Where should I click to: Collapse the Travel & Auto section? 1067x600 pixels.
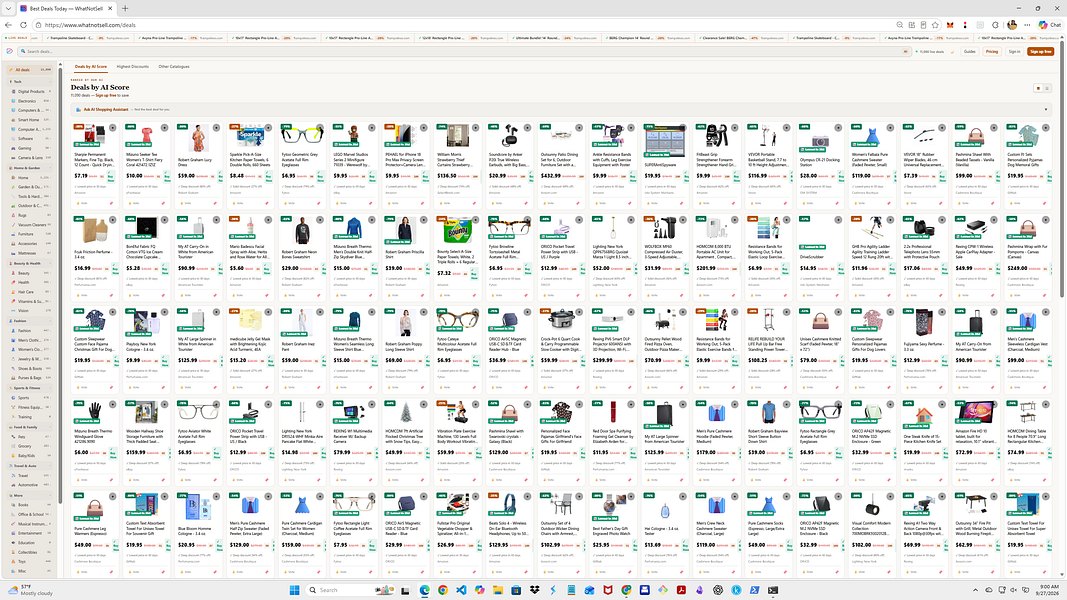click(29, 466)
